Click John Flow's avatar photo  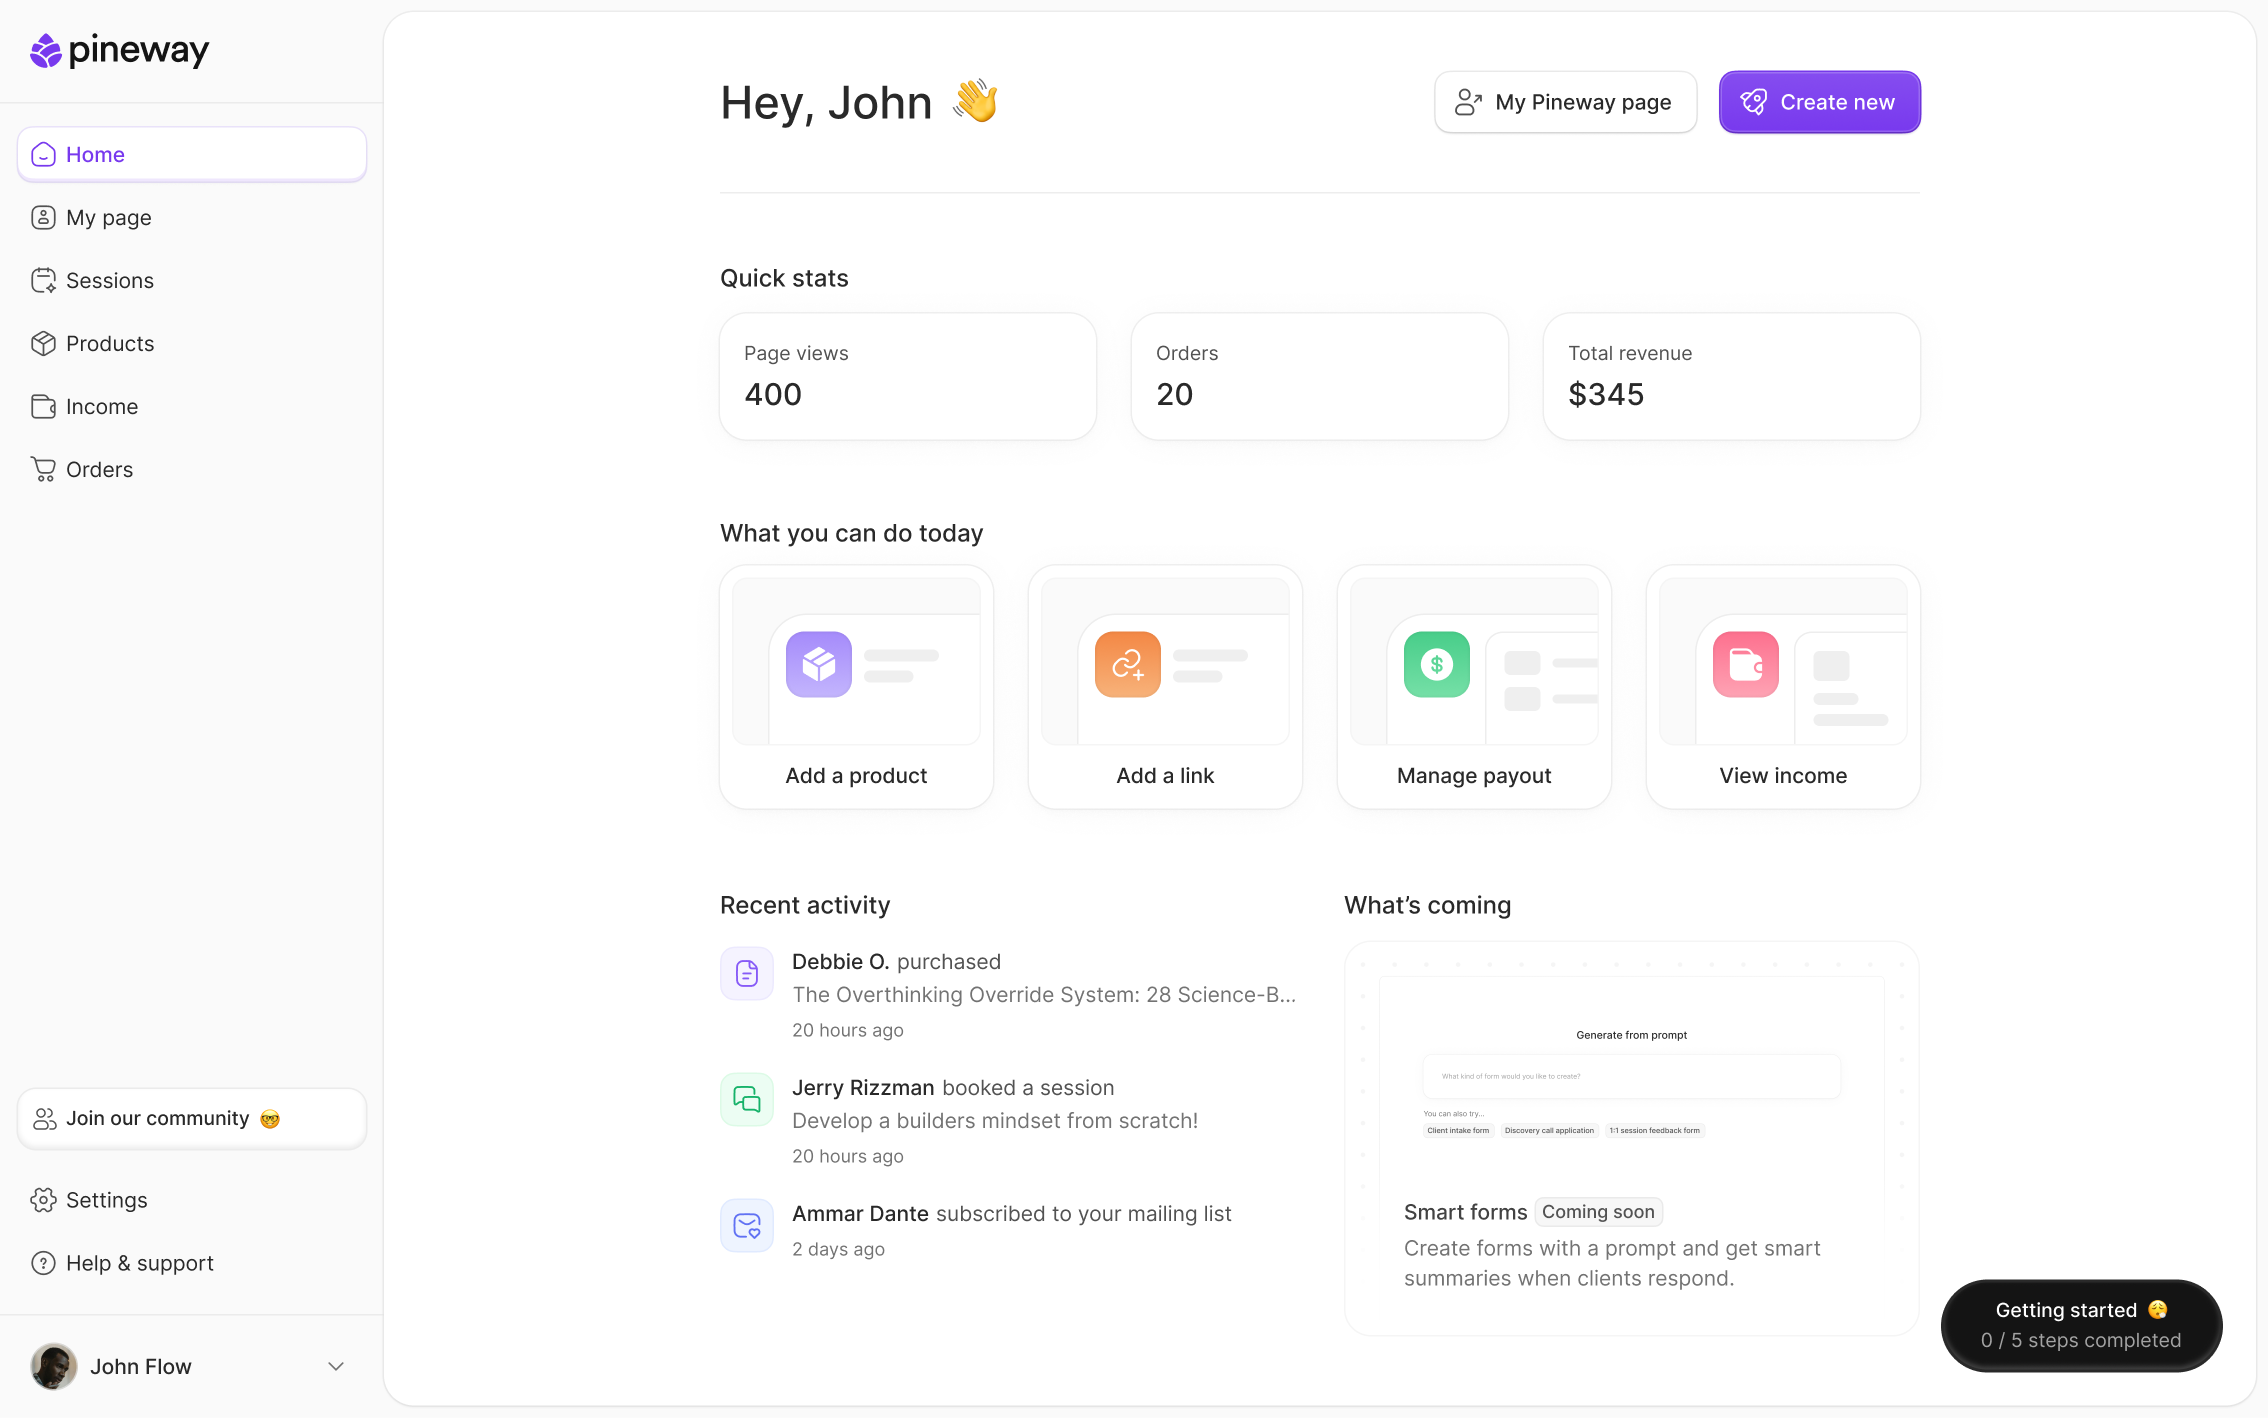[54, 1366]
